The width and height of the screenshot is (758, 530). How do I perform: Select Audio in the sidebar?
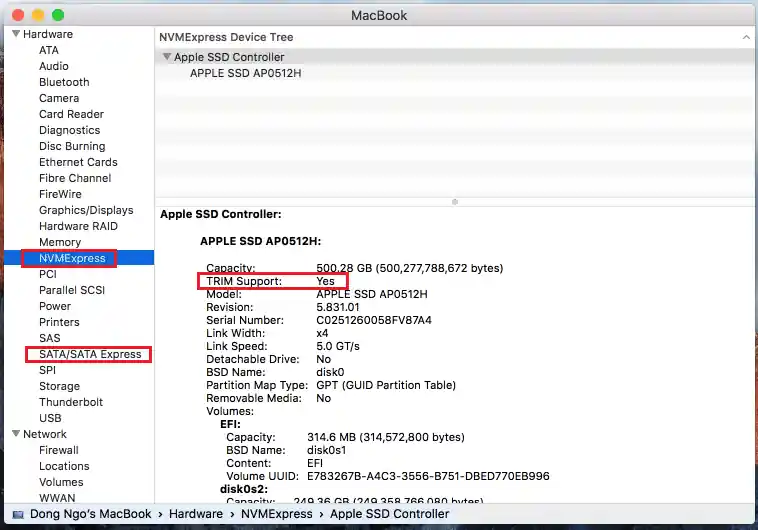pyautogui.click(x=54, y=66)
